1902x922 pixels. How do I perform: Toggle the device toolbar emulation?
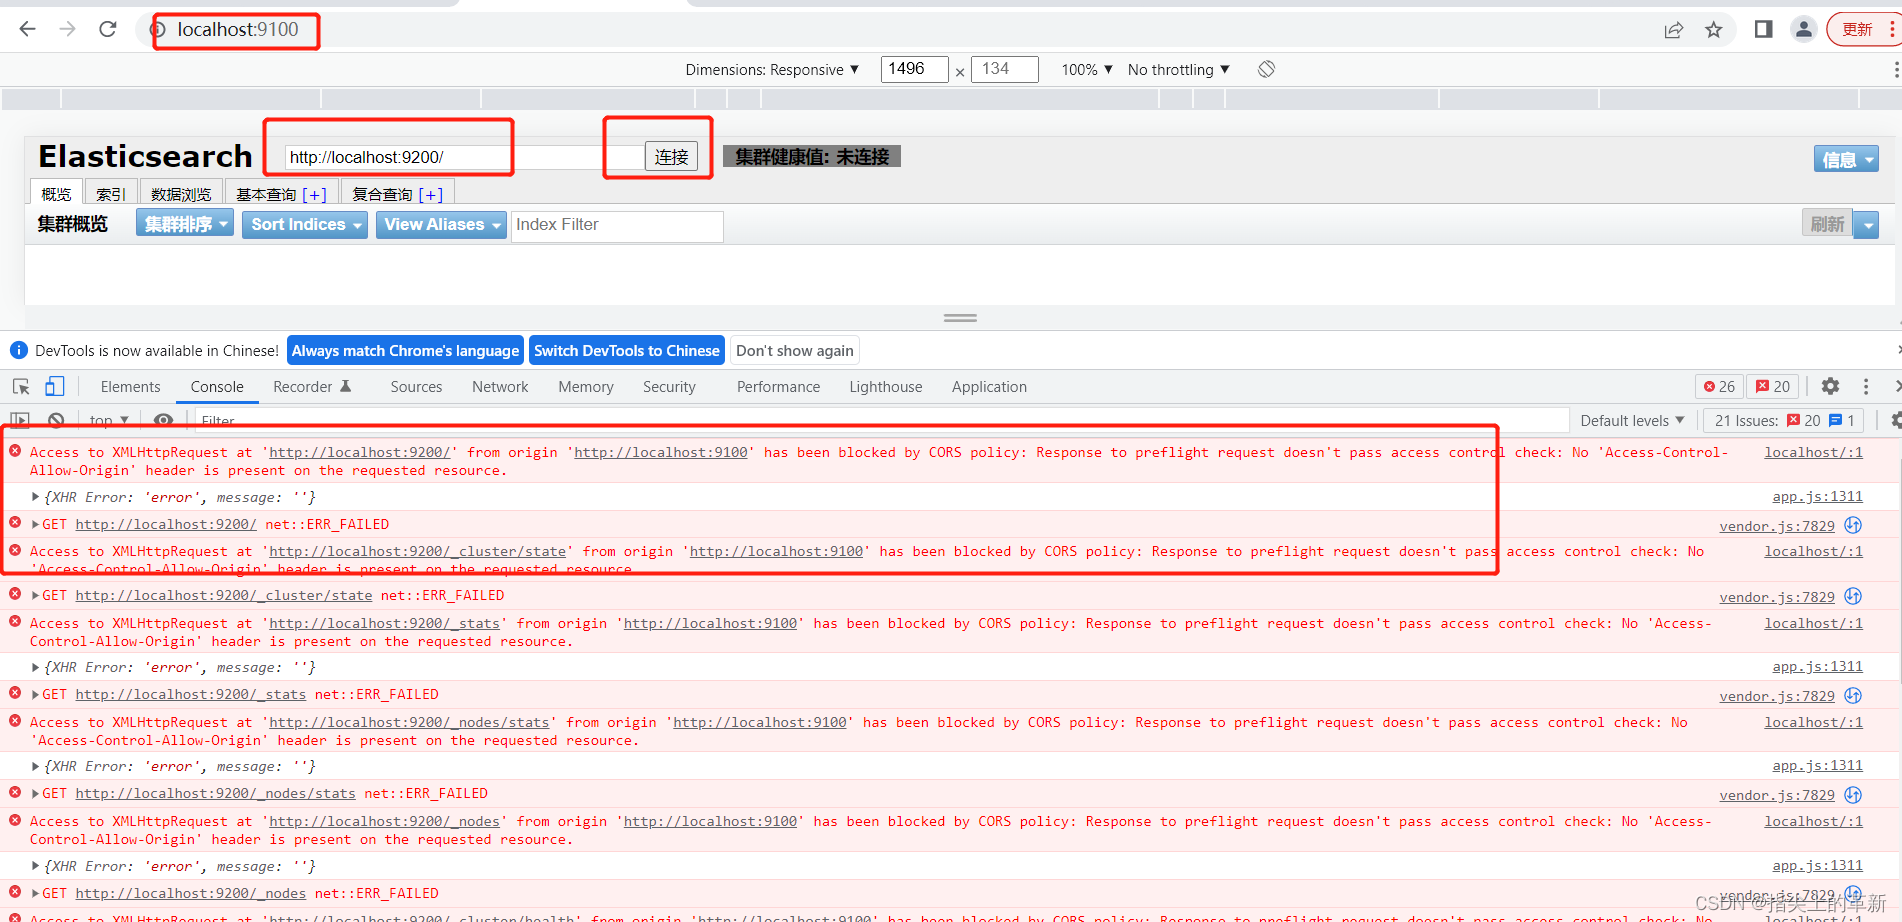point(55,386)
